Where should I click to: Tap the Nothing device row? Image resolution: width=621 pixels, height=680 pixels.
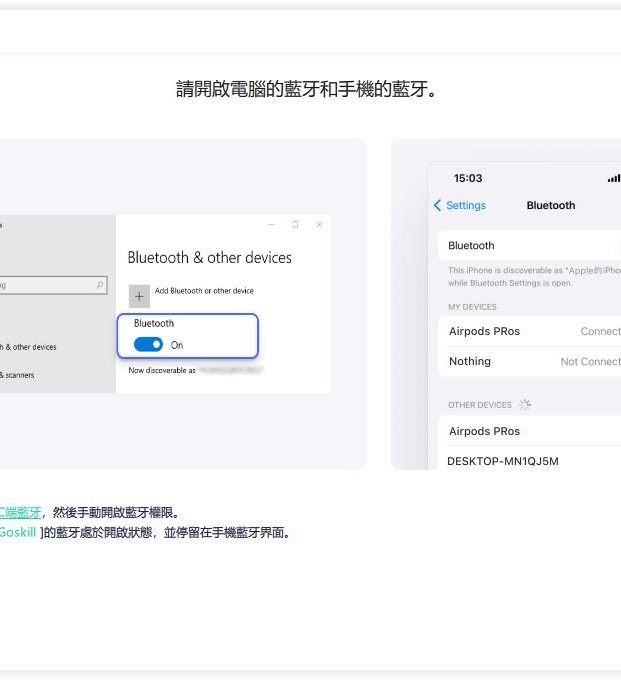click(470, 361)
